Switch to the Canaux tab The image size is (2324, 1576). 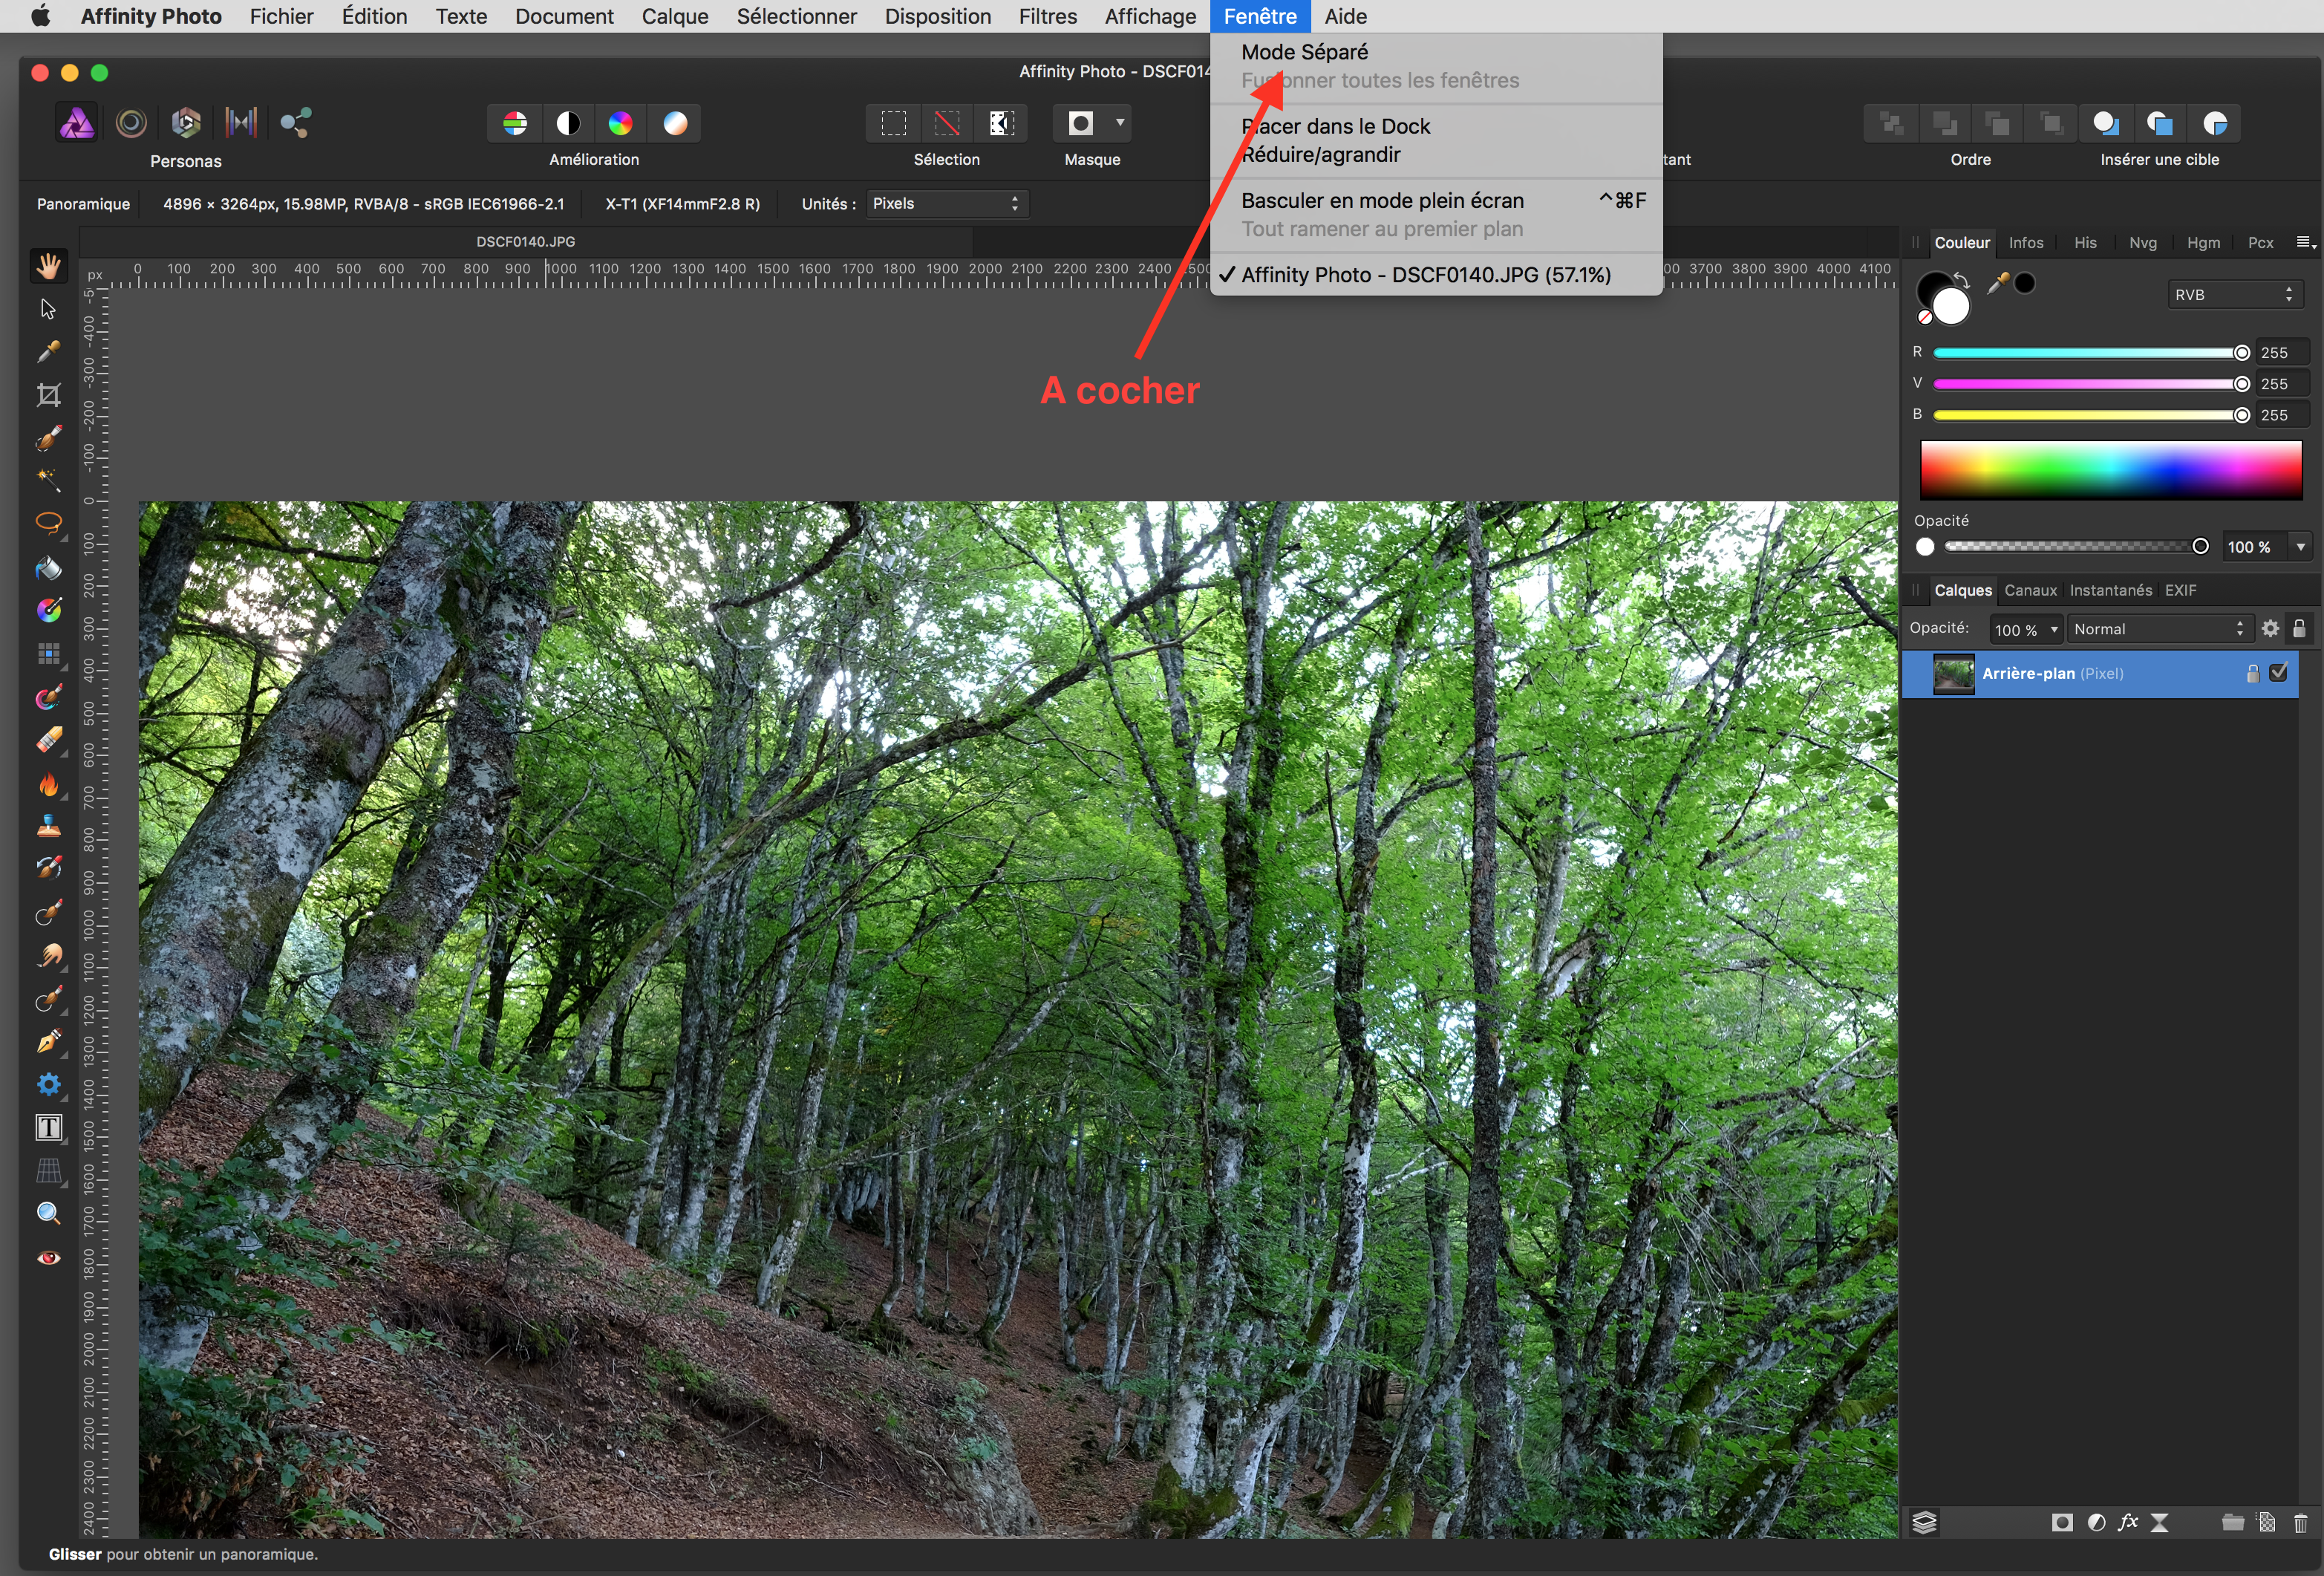pyautogui.click(x=2030, y=590)
